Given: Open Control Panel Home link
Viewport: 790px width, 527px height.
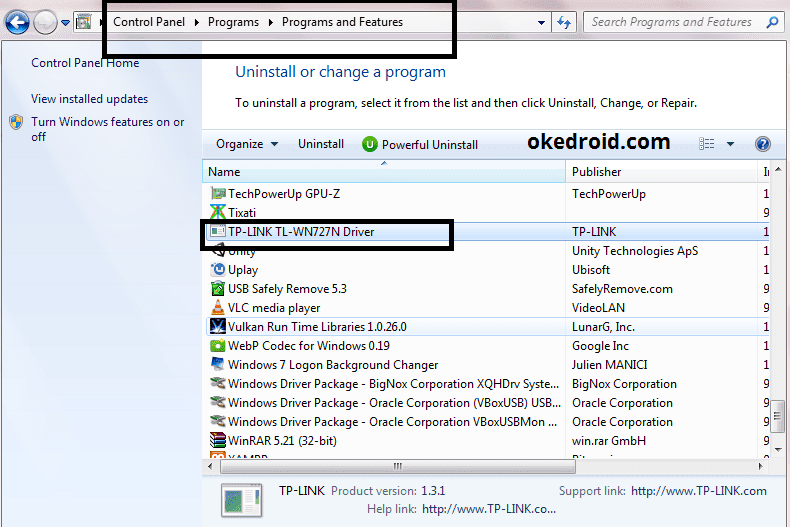Looking at the screenshot, I should pyautogui.click(x=85, y=63).
